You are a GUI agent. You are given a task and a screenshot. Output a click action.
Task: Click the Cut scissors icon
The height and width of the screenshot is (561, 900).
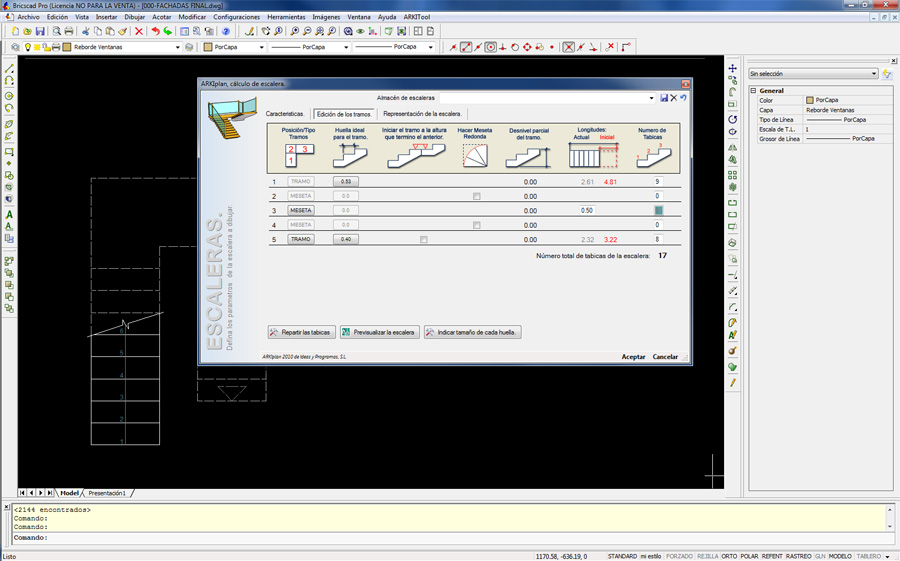pyautogui.click(x=86, y=31)
